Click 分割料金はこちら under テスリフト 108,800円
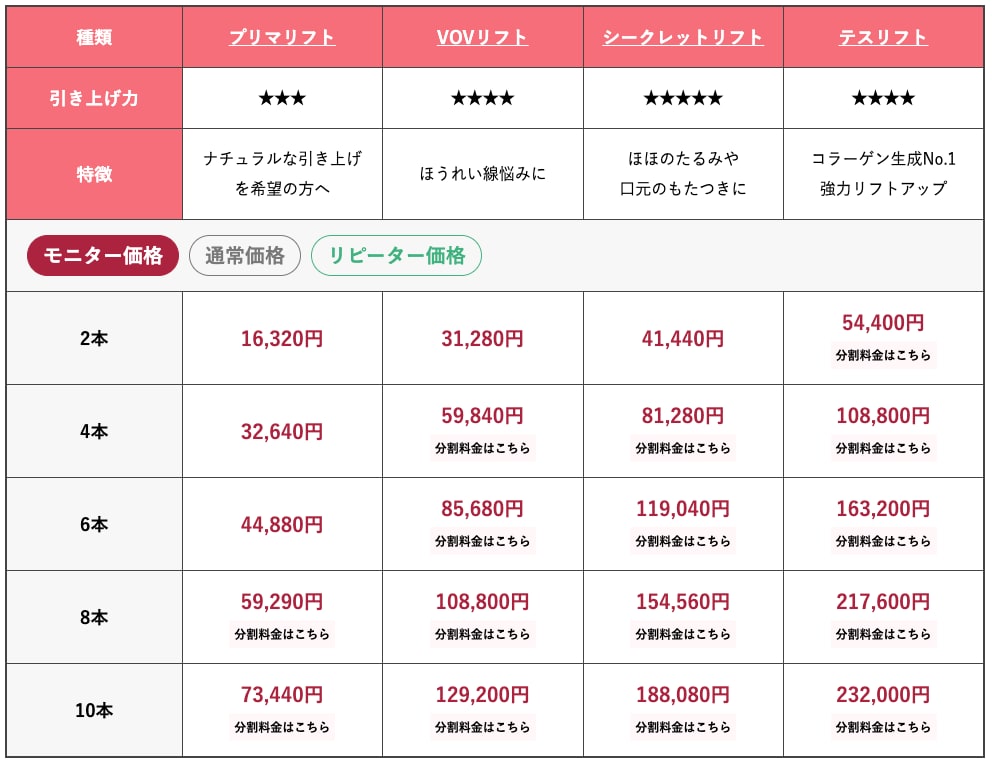 pyautogui.click(x=883, y=448)
